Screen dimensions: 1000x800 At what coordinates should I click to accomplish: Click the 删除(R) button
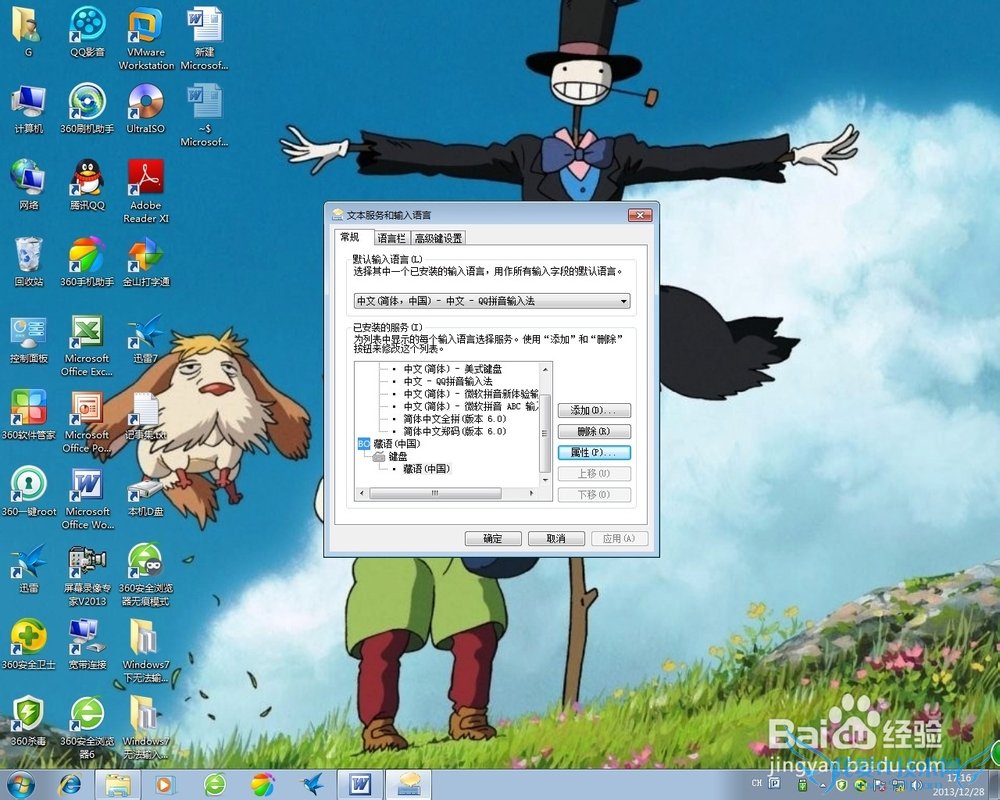(x=594, y=431)
